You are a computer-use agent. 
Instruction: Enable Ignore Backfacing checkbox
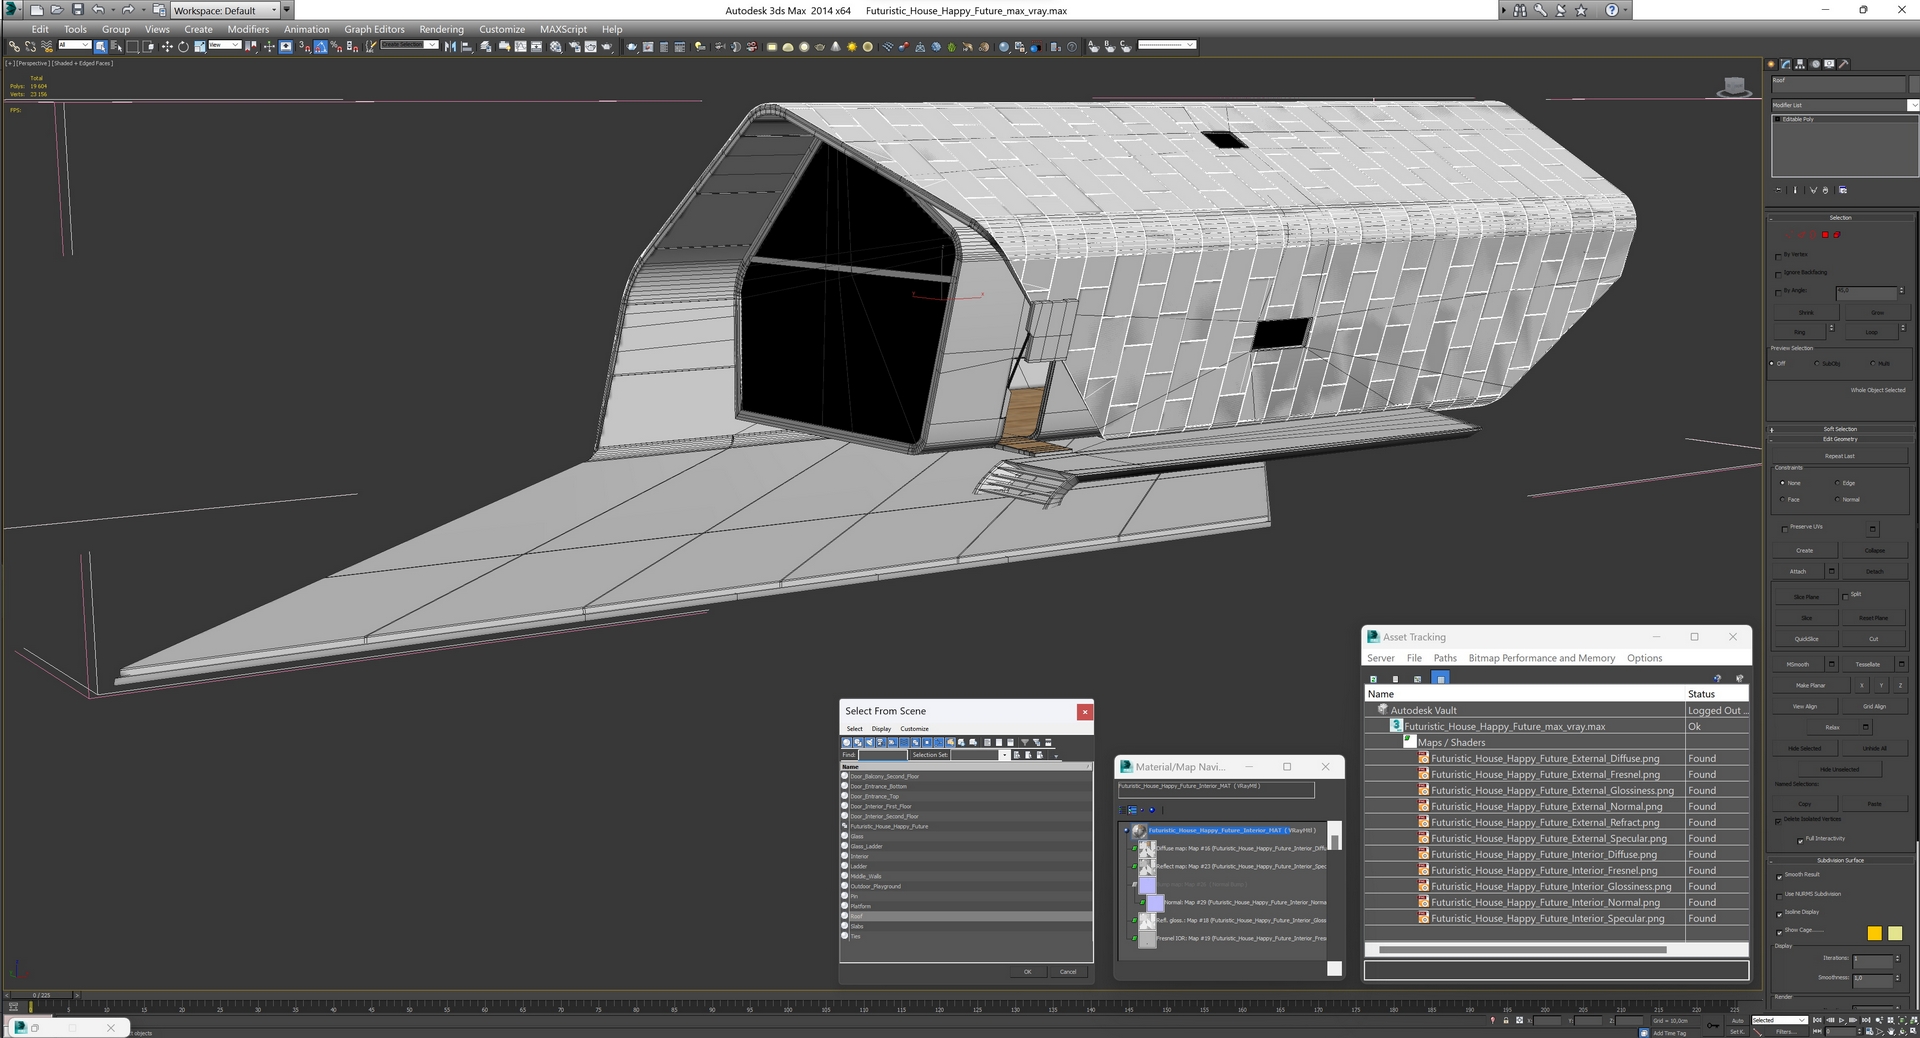click(1778, 274)
